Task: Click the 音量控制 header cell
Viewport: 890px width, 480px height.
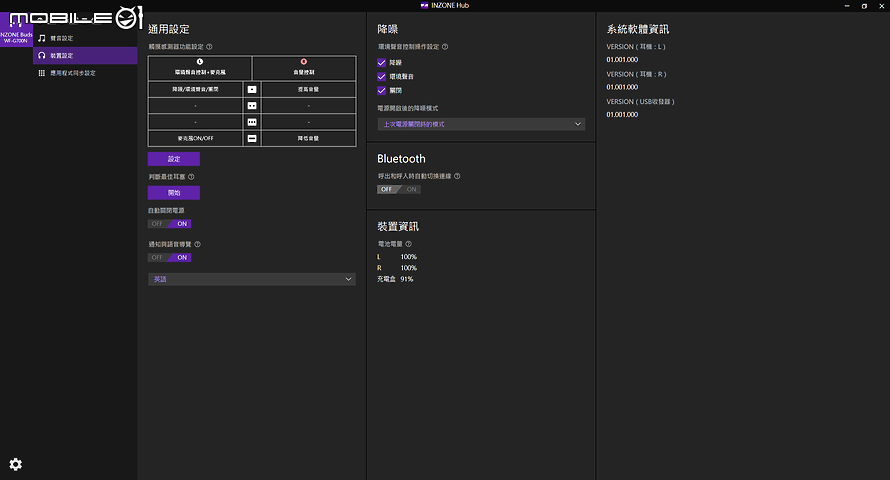Action: click(x=304, y=68)
